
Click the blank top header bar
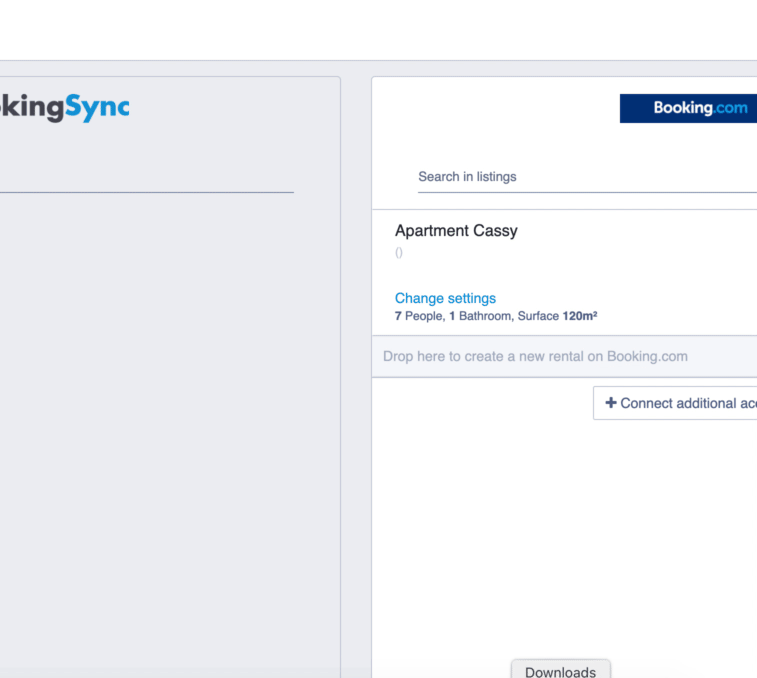pos(378,30)
